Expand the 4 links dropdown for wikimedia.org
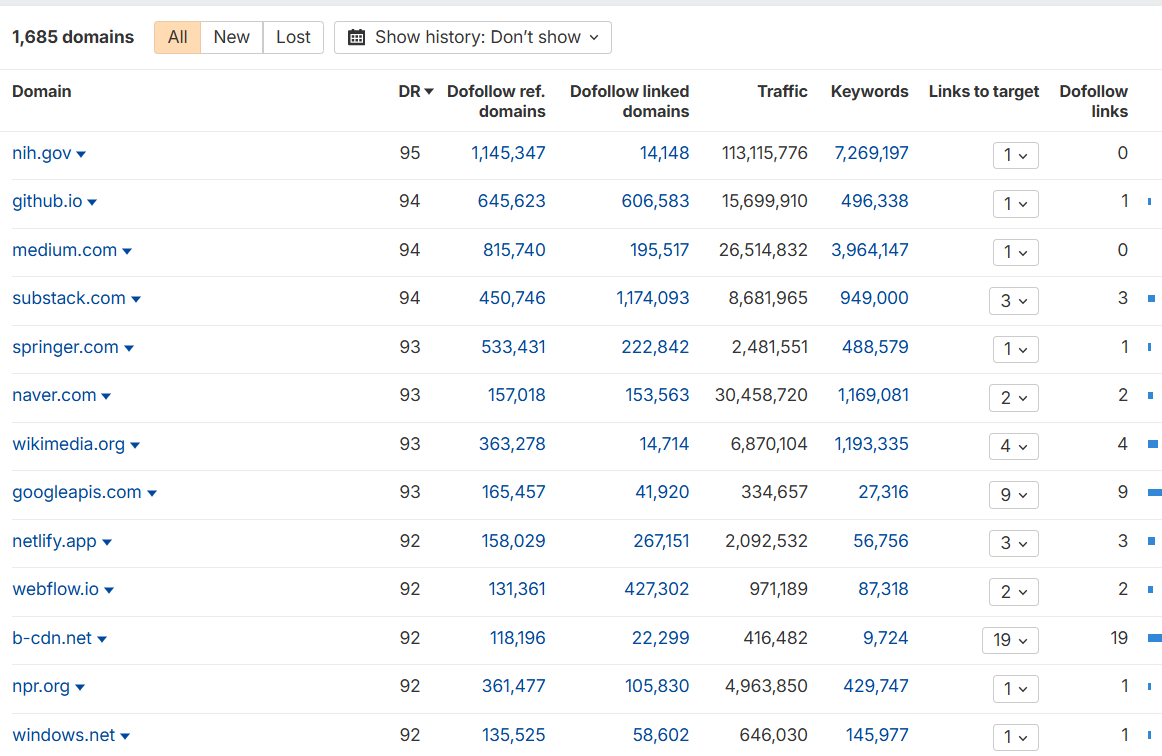Viewport: 1162px width, 756px height. pyautogui.click(x=1014, y=446)
